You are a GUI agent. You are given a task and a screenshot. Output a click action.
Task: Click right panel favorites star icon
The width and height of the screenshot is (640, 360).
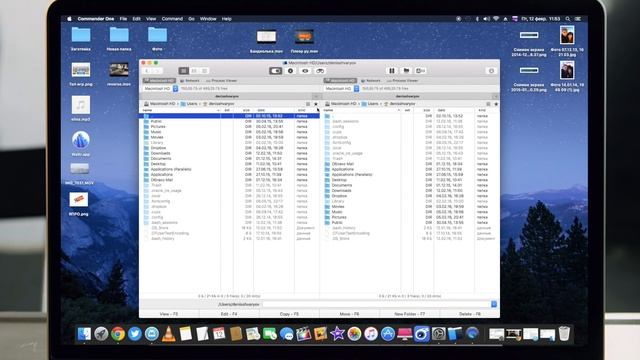496,104
